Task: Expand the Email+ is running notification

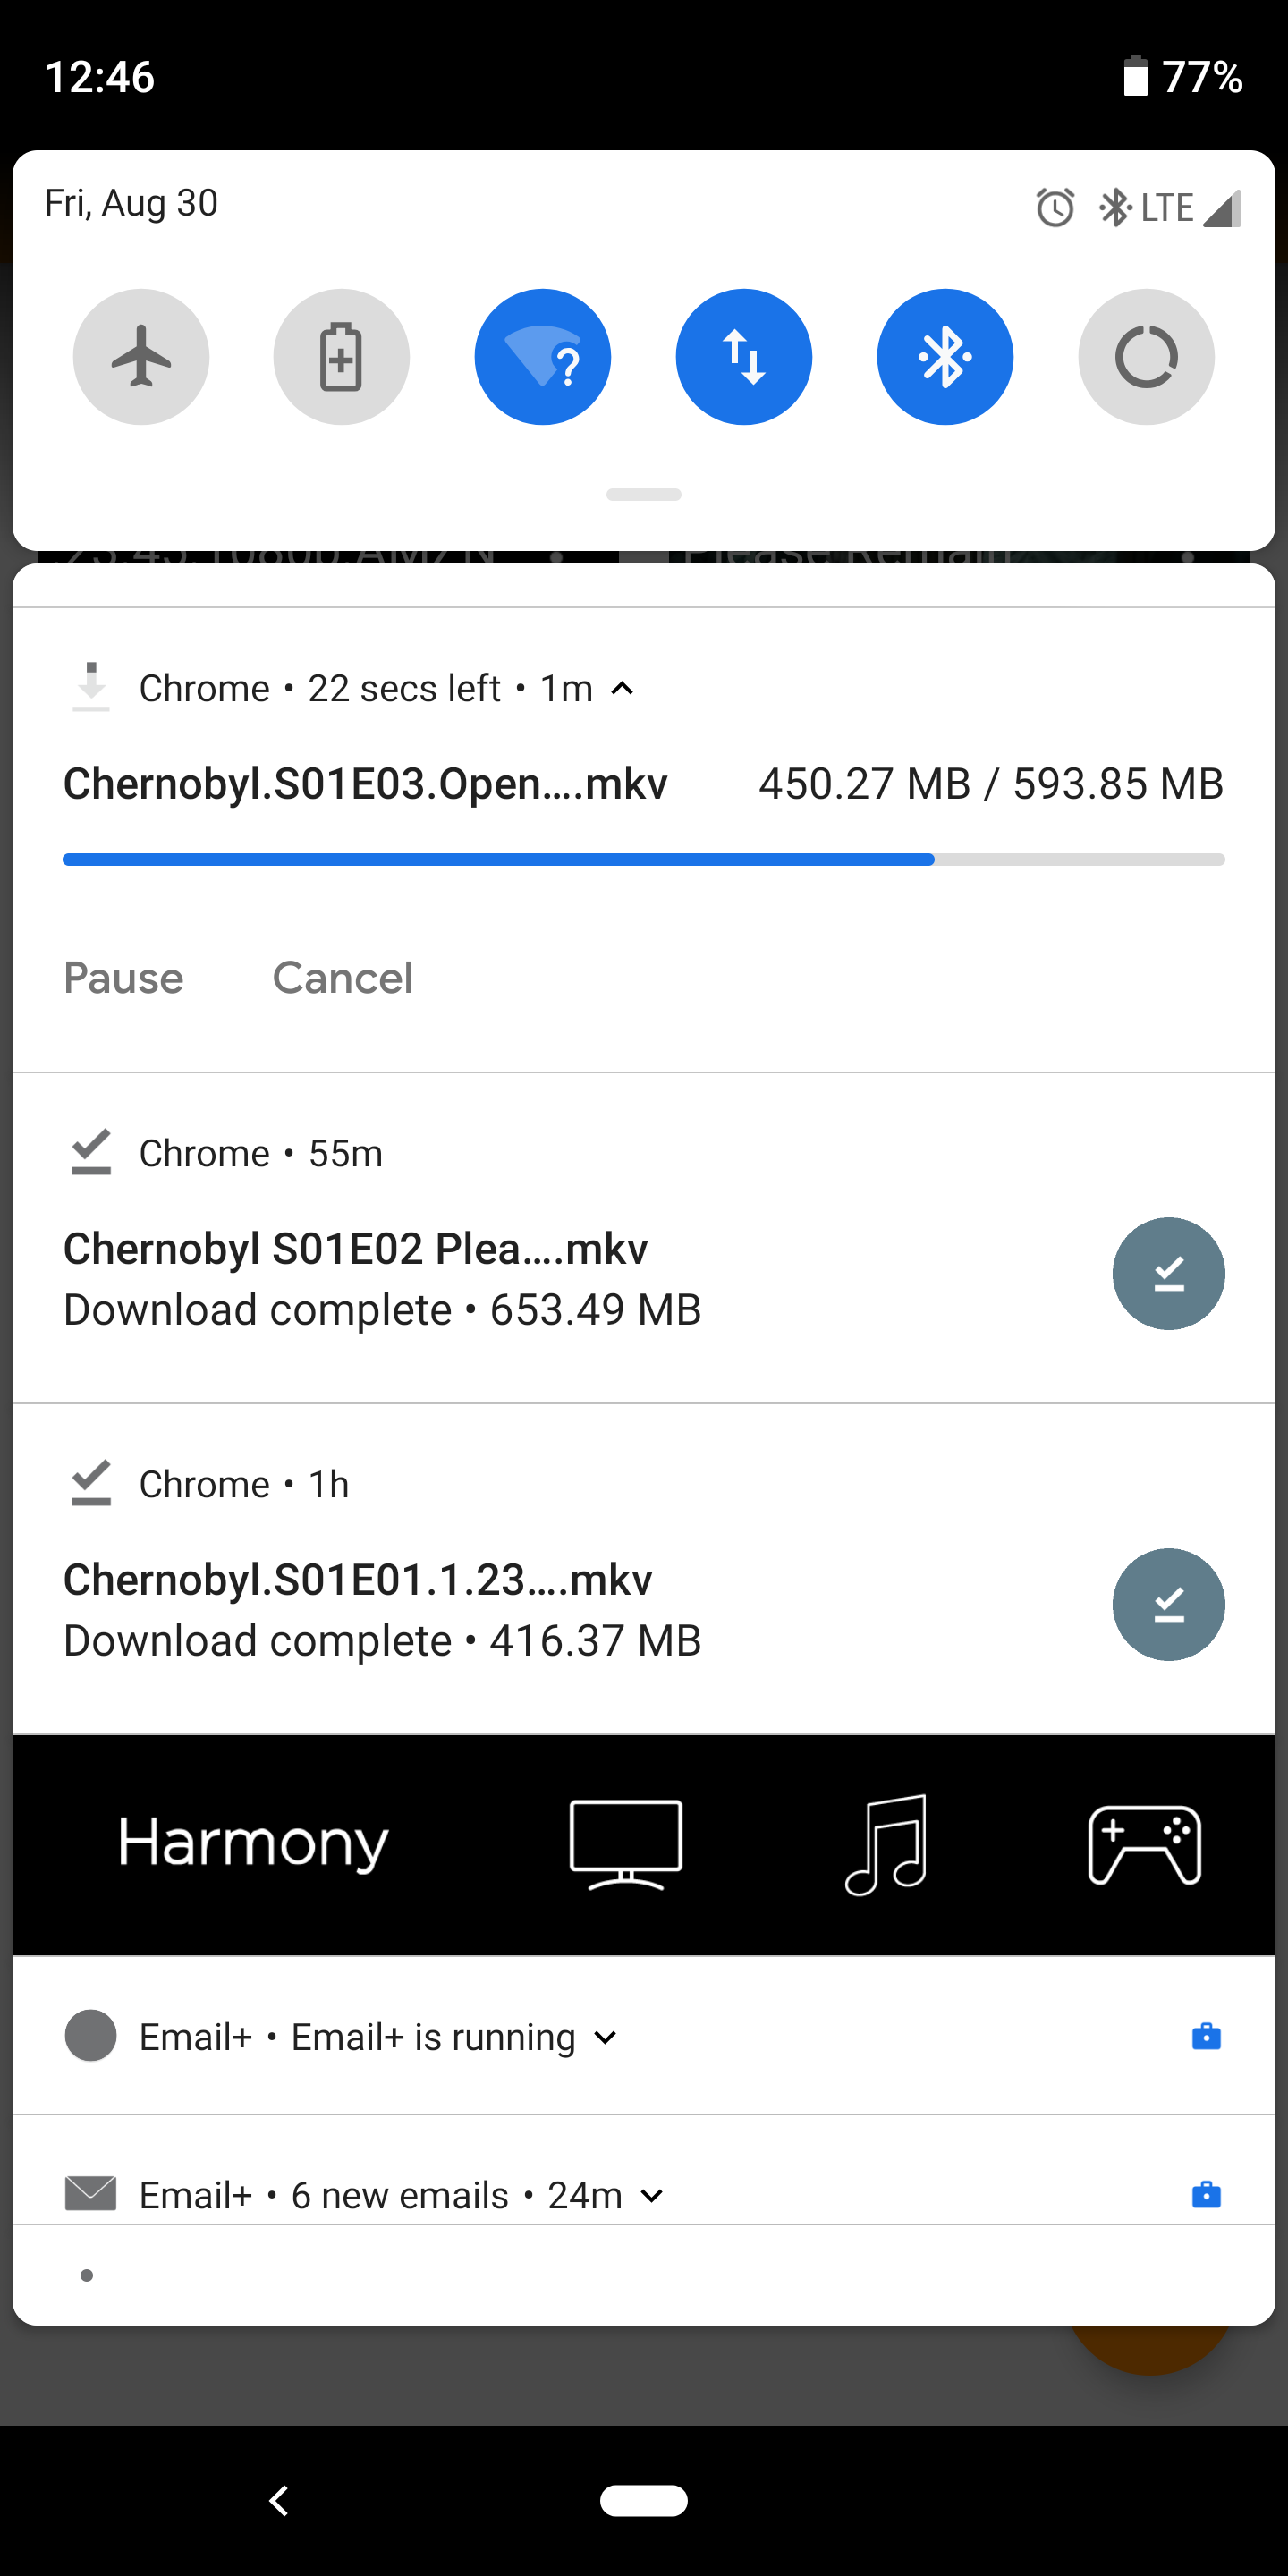Action: (x=605, y=2037)
